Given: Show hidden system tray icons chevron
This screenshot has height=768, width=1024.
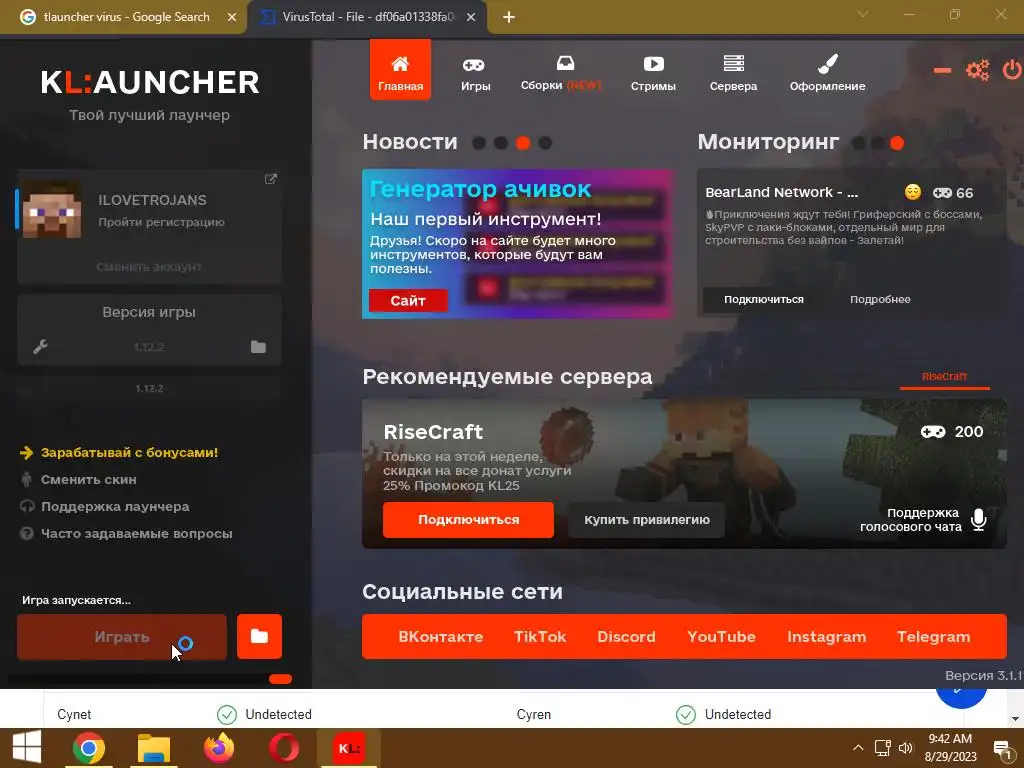Looking at the screenshot, I should pos(858,748).
